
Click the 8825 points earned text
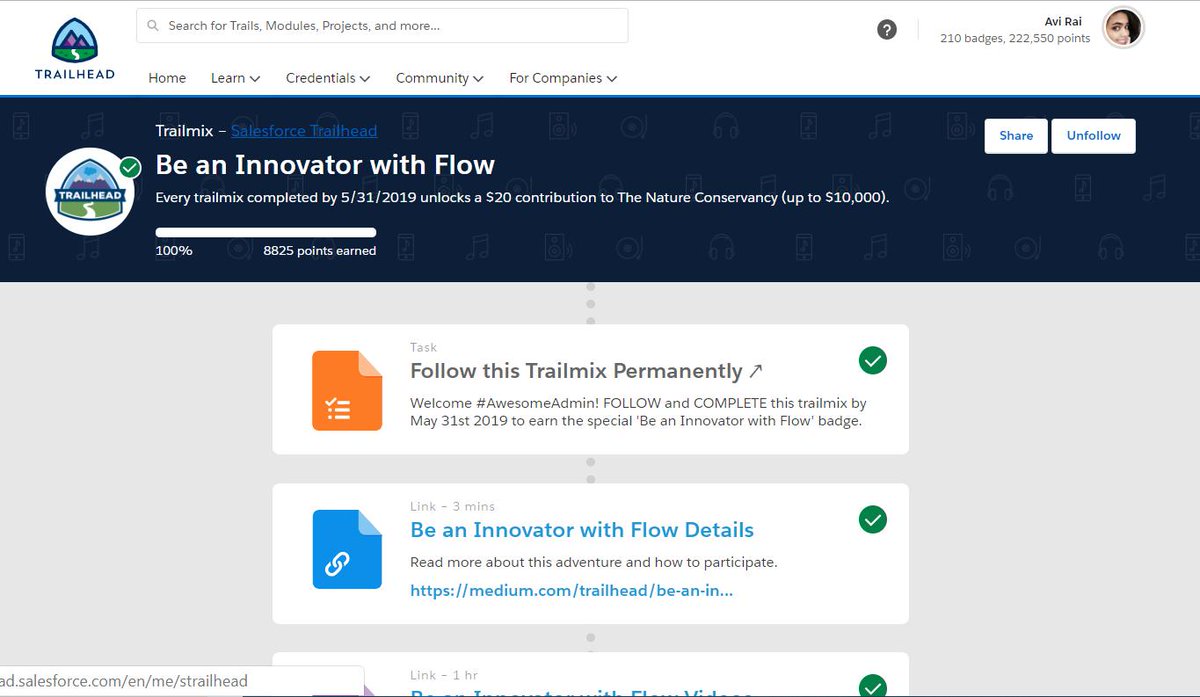(320, 251)
